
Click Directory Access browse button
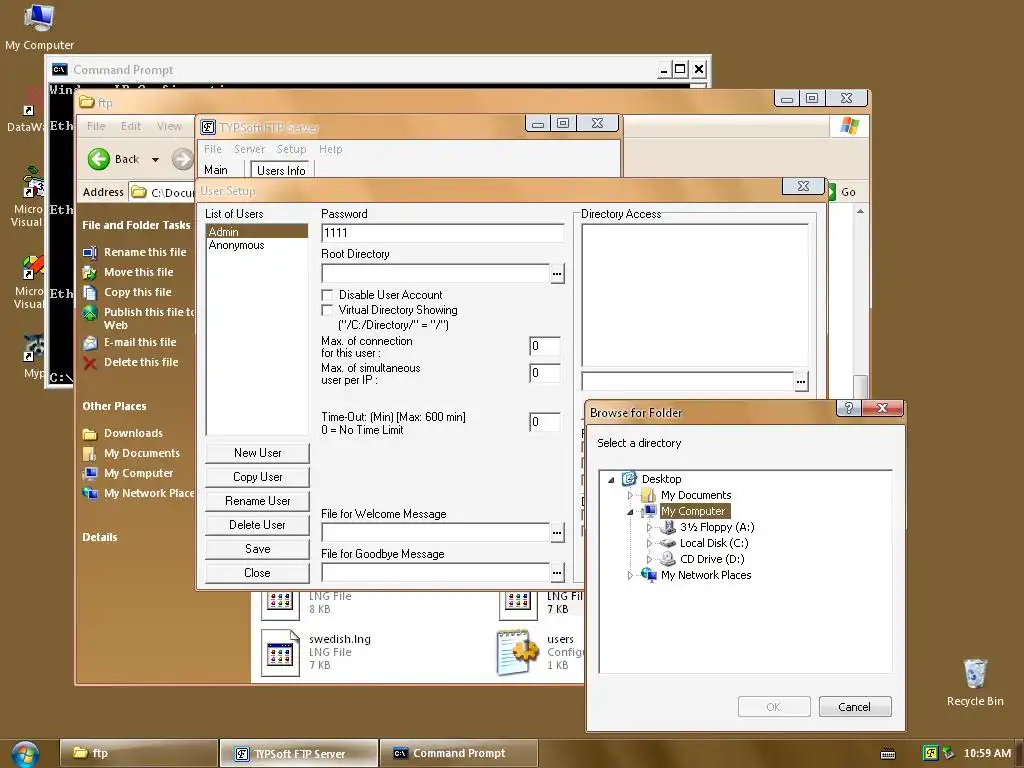coord(801,381)
